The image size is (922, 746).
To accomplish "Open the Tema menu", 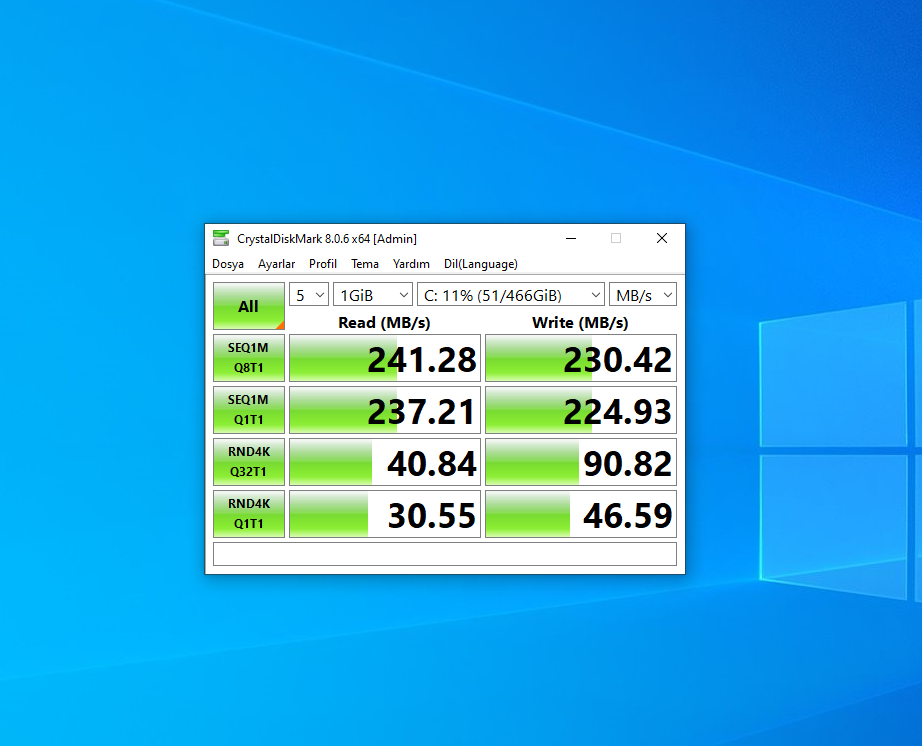I will tap(365, 264).
